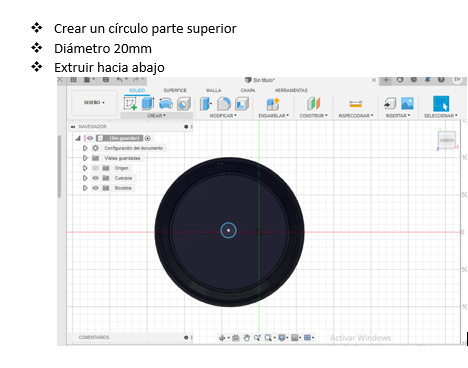This screenshot has width=468, height=368.
Task: Expand the Bocetos node
Action: pos(85,188)
